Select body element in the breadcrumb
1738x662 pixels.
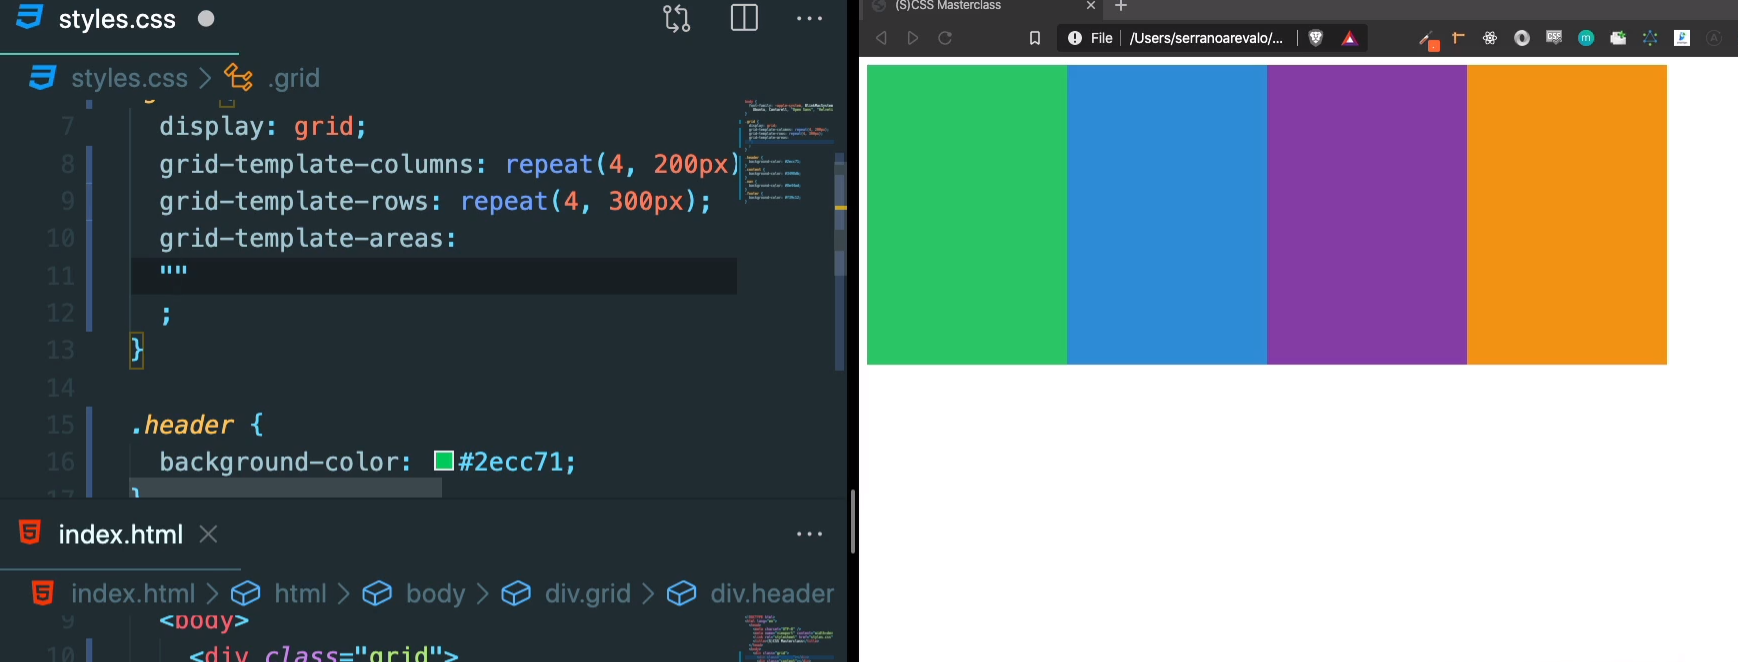tap(435, 593)
